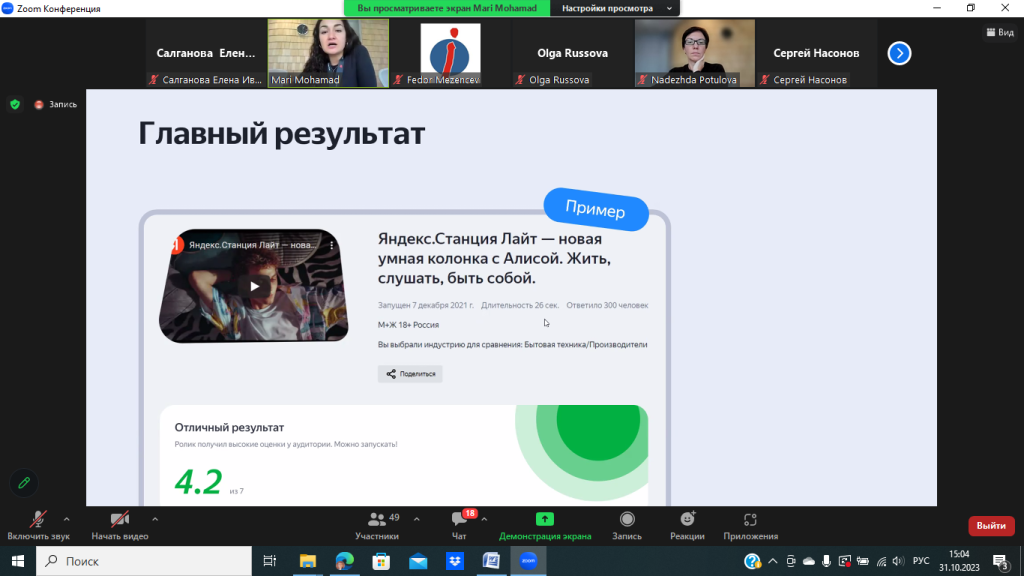Open the Приложения apps panel

pyautogui.click(x=750, y=526)
